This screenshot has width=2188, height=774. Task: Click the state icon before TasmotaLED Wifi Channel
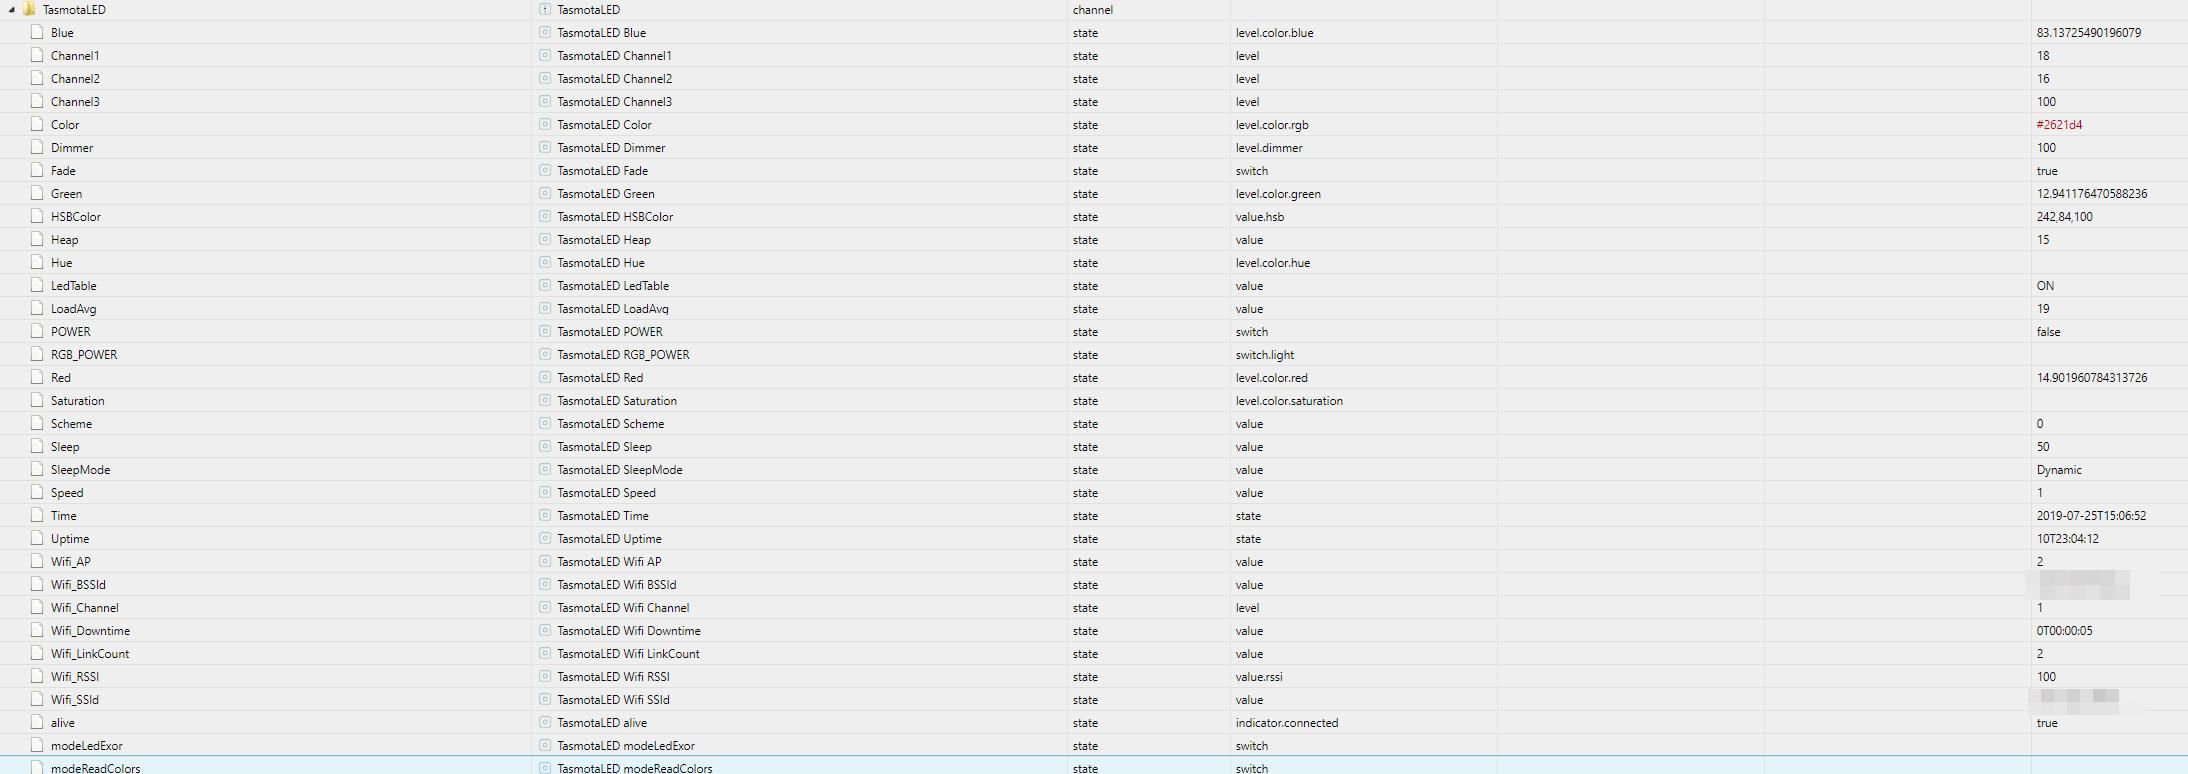pyautogui.click(x=545, y=607)
